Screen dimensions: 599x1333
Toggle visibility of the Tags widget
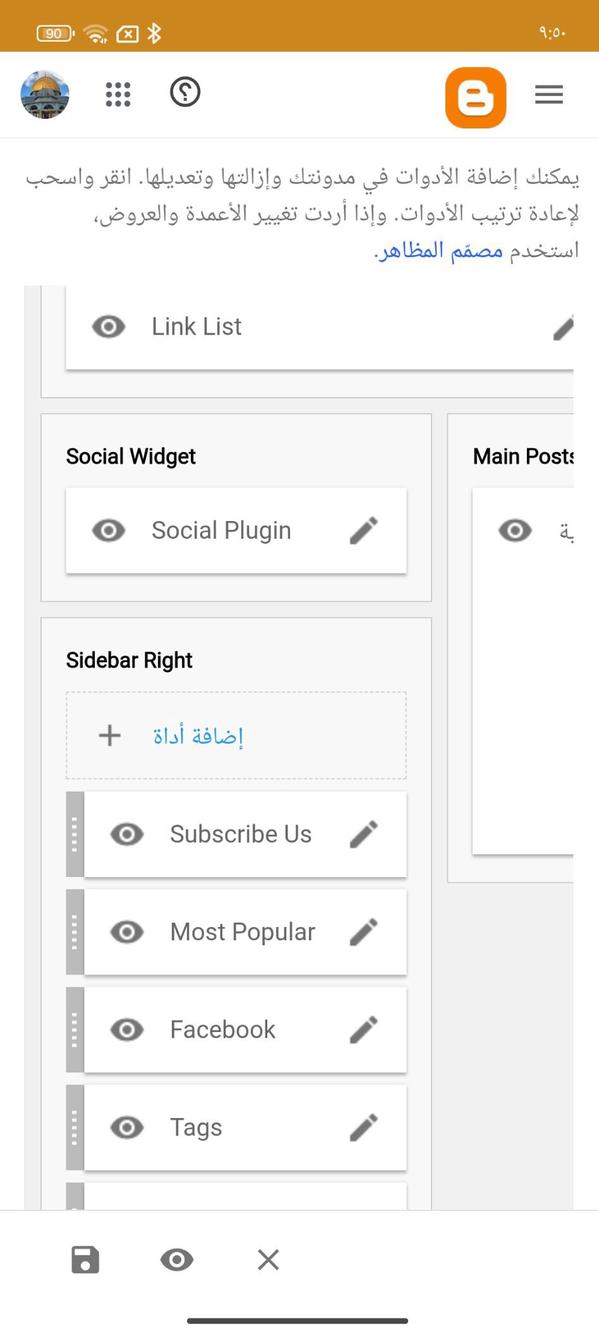tap(127, 1127)
